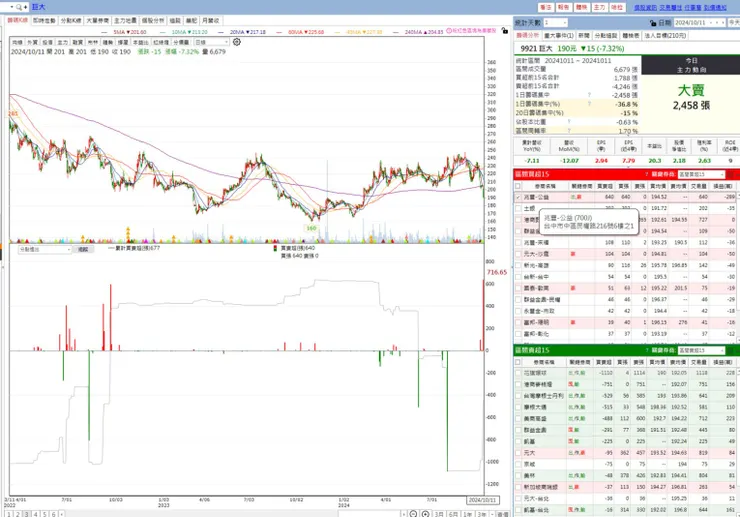Click the zoom in plus icon below chart
The width and height of the screenshot is (740, 517).
(x=425, y=514)
